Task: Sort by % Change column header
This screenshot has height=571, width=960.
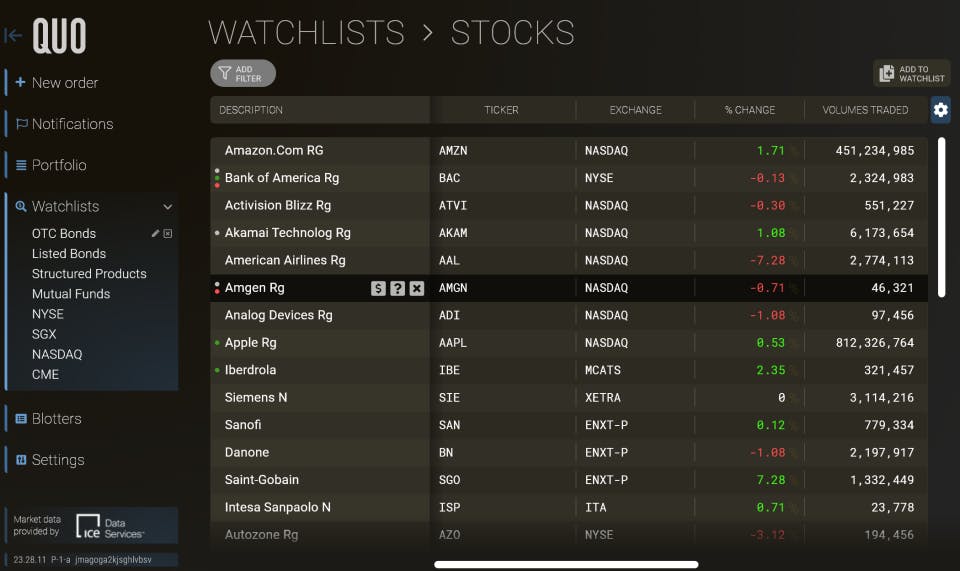Action: [x=749, y=110]
